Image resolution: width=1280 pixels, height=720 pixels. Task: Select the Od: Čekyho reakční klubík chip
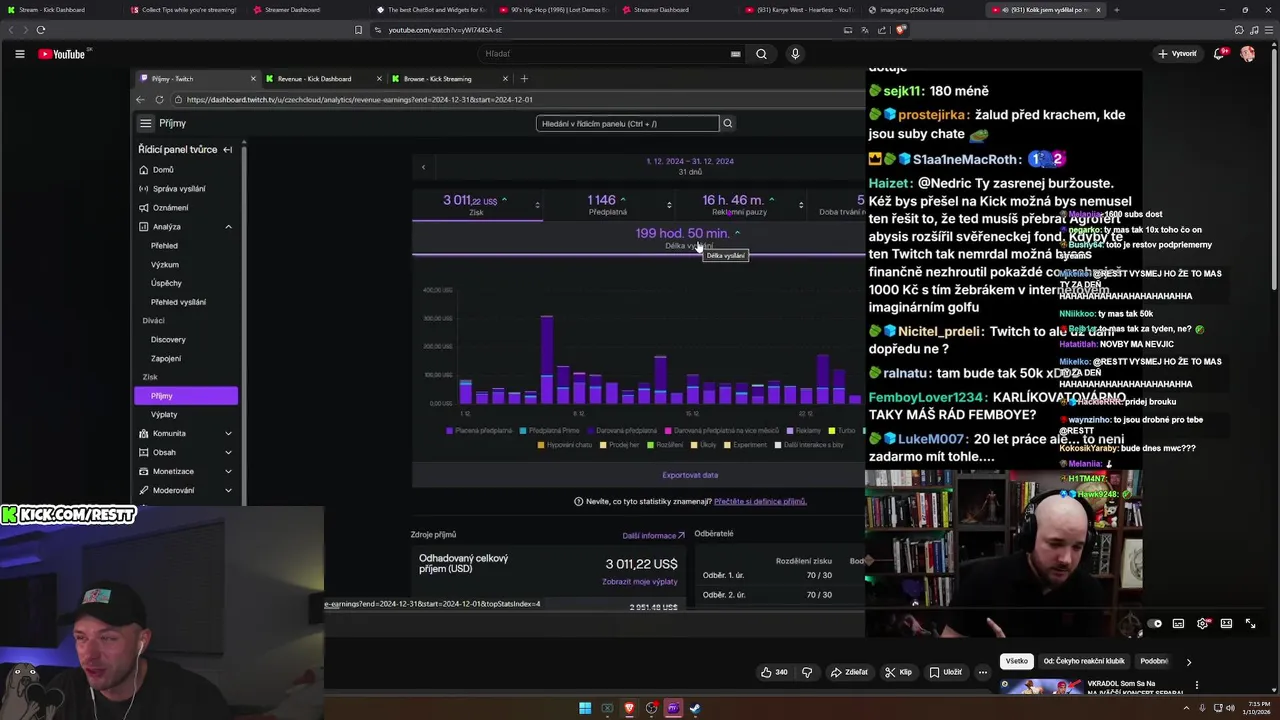click(x=1084, y=661)
